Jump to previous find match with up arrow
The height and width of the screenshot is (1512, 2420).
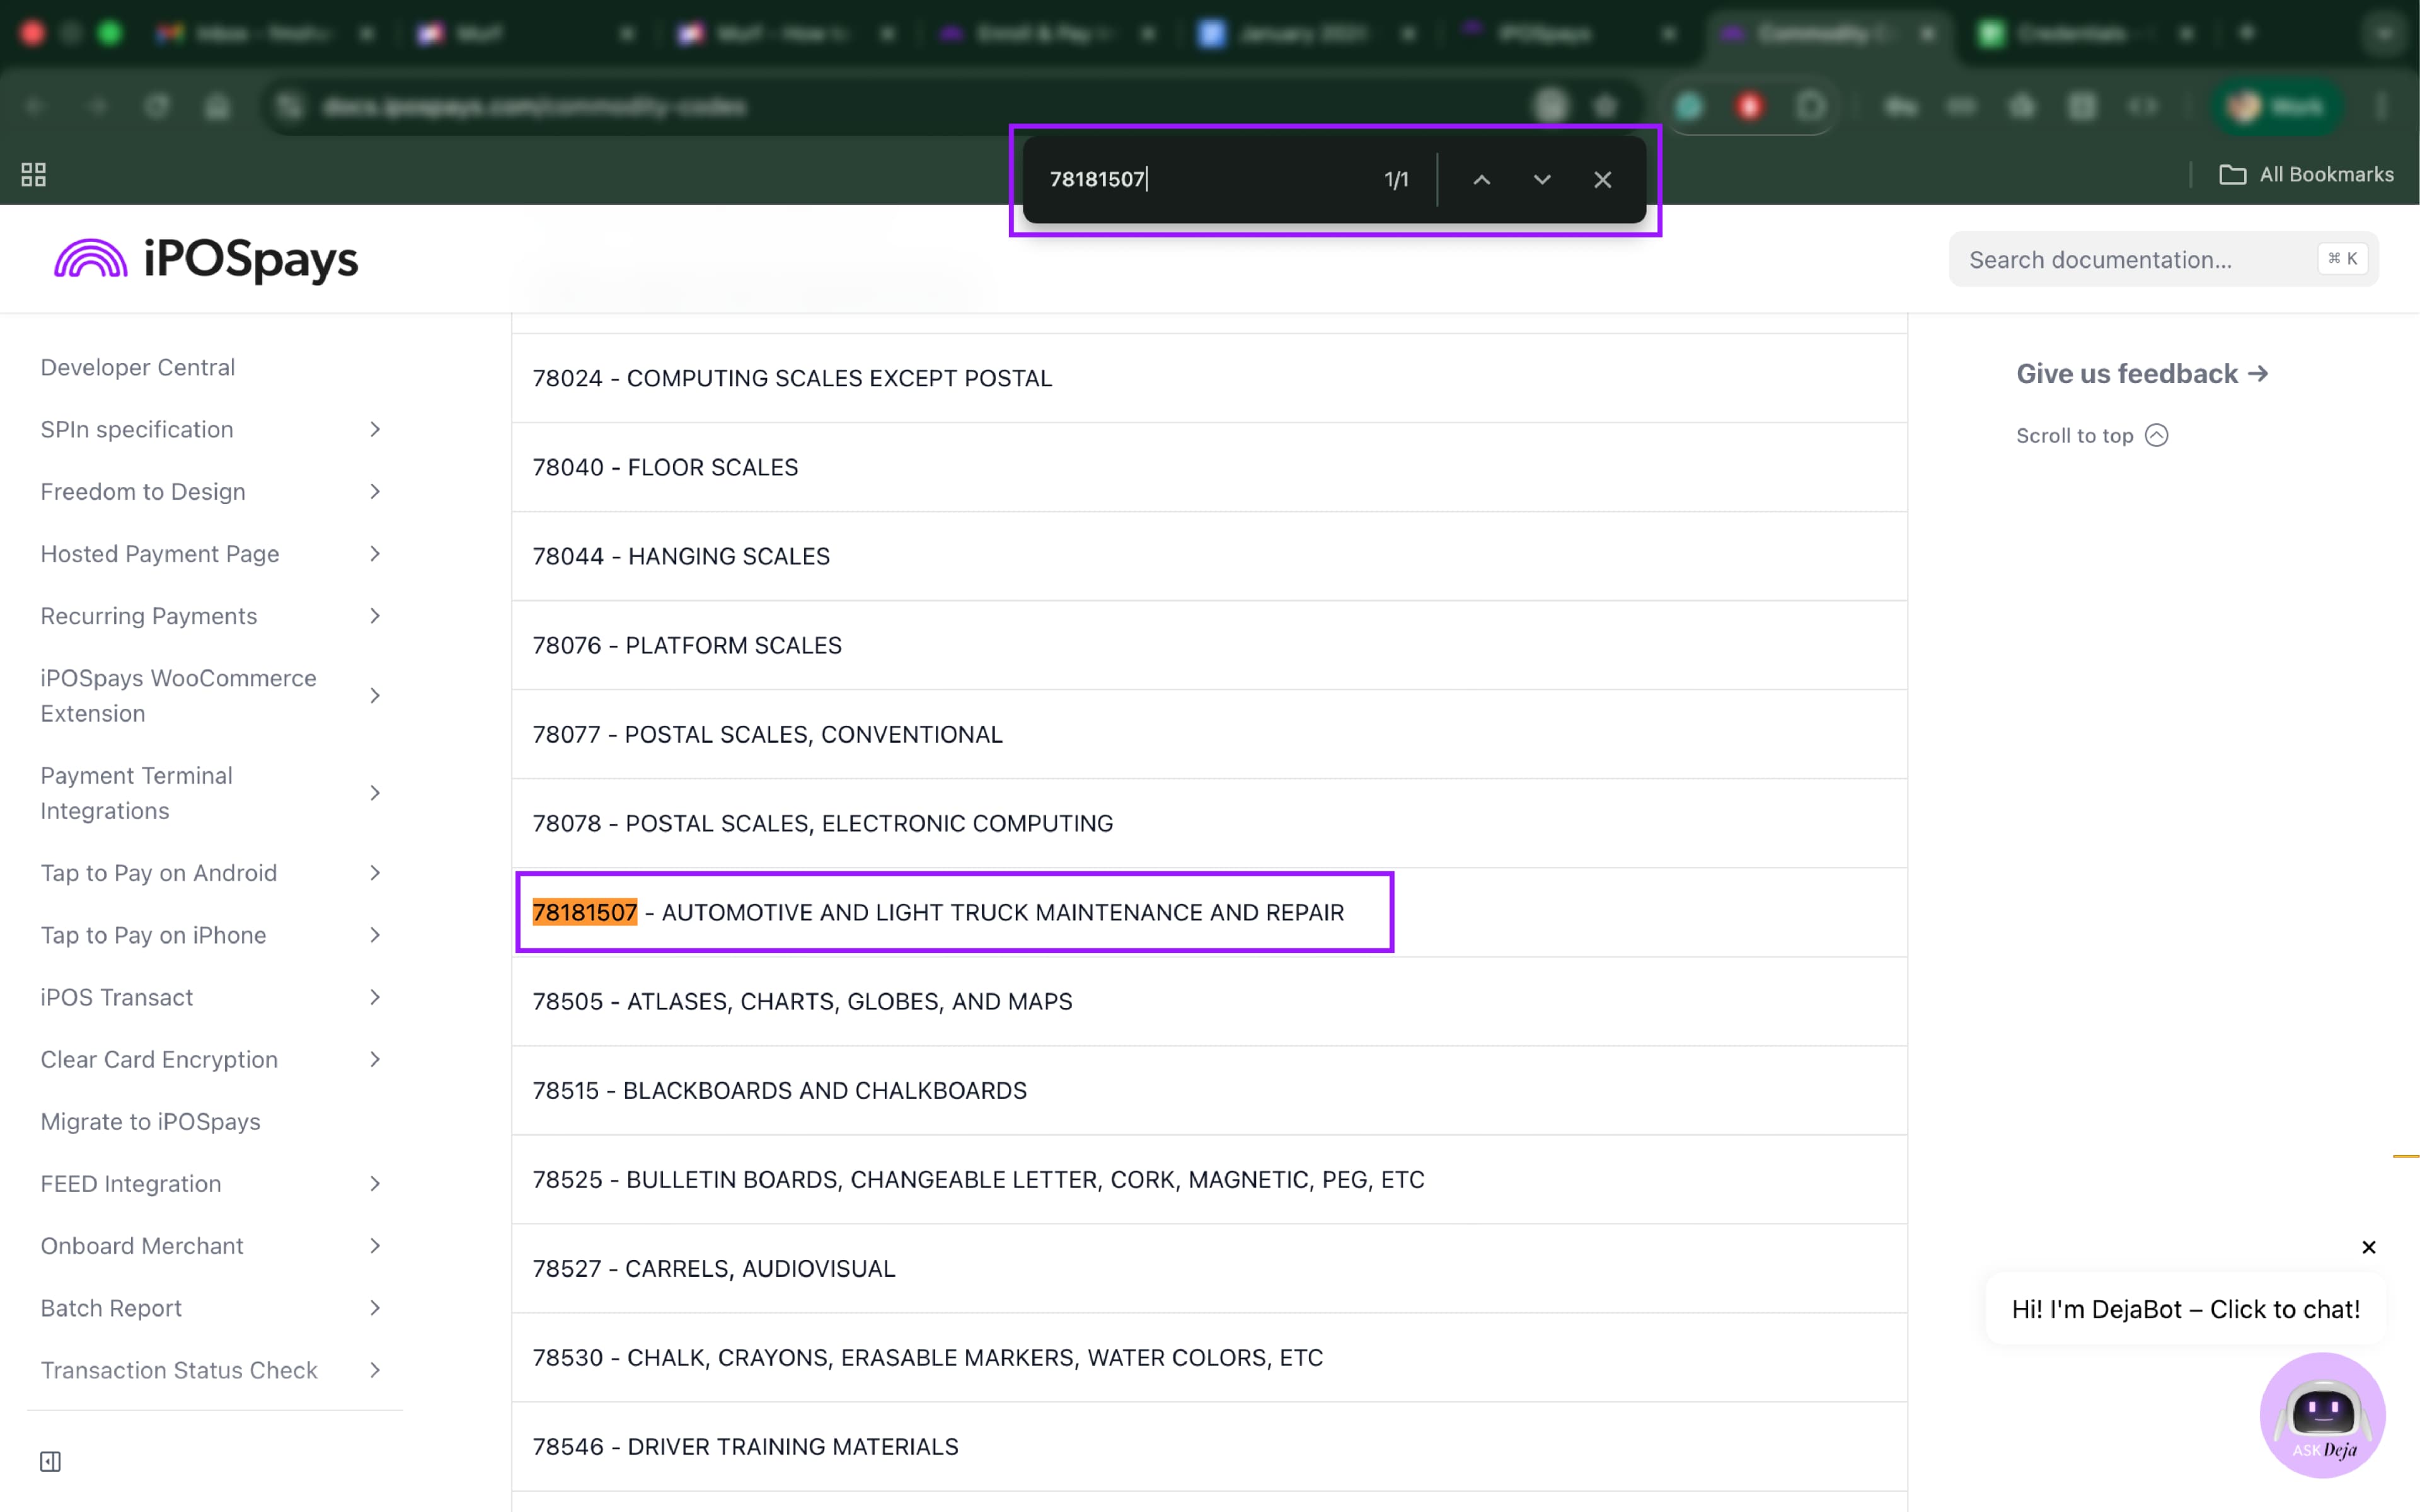pyautogui.click(x=1481, y=180)
